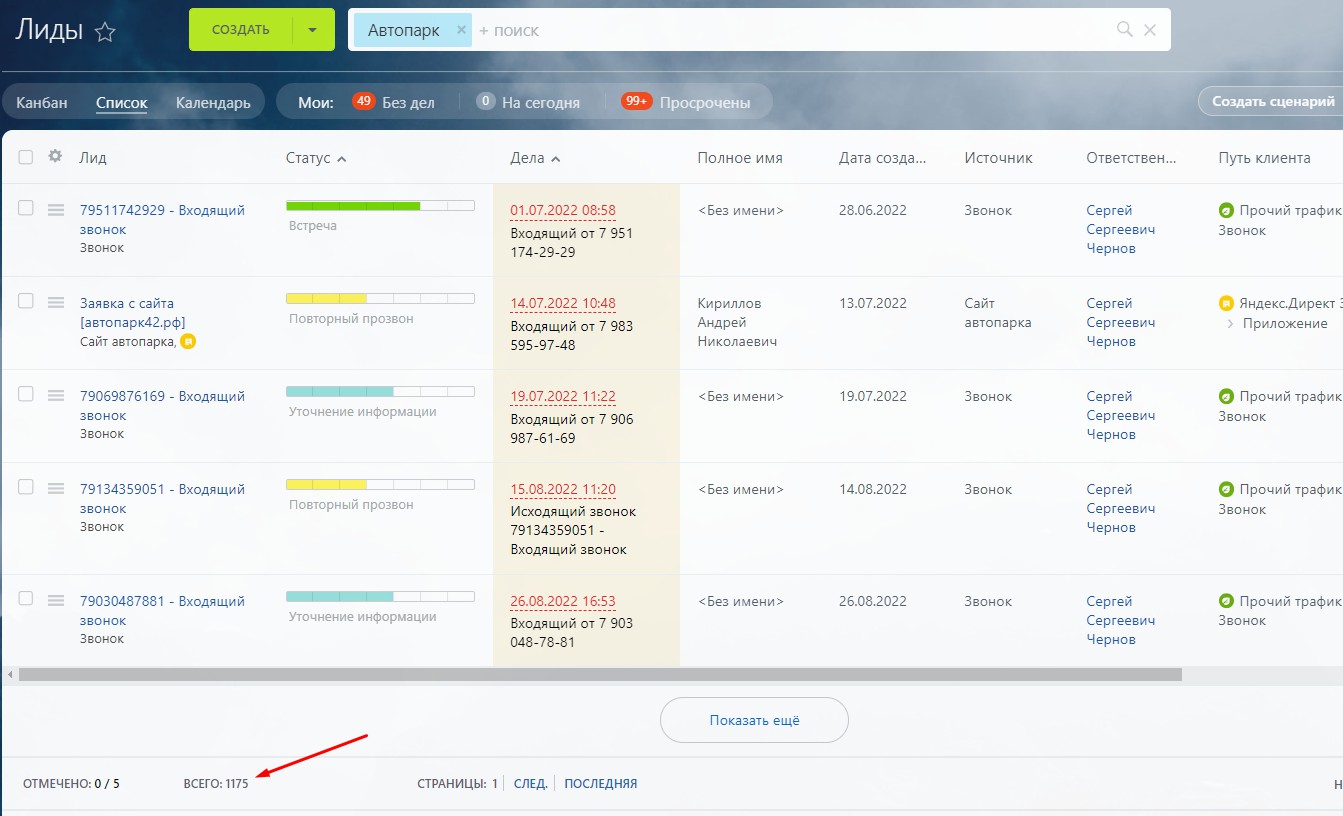Switch to Календарь view
This screenshot has width=1343, height=816.
point(213,102)
